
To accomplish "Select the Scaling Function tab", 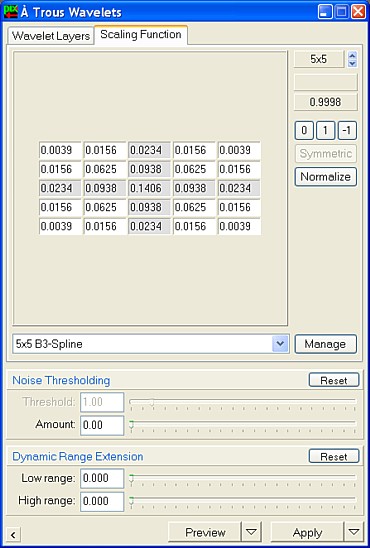I will 141,35.
